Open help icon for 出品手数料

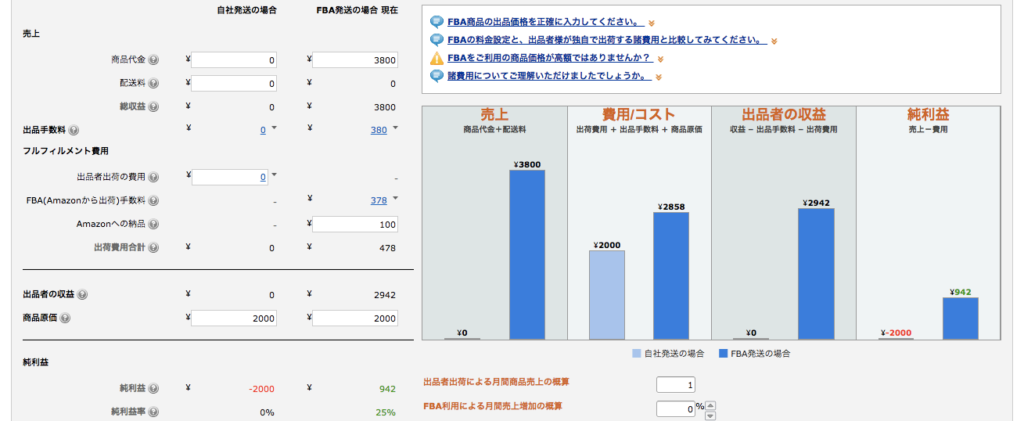[x=74, y=130]
